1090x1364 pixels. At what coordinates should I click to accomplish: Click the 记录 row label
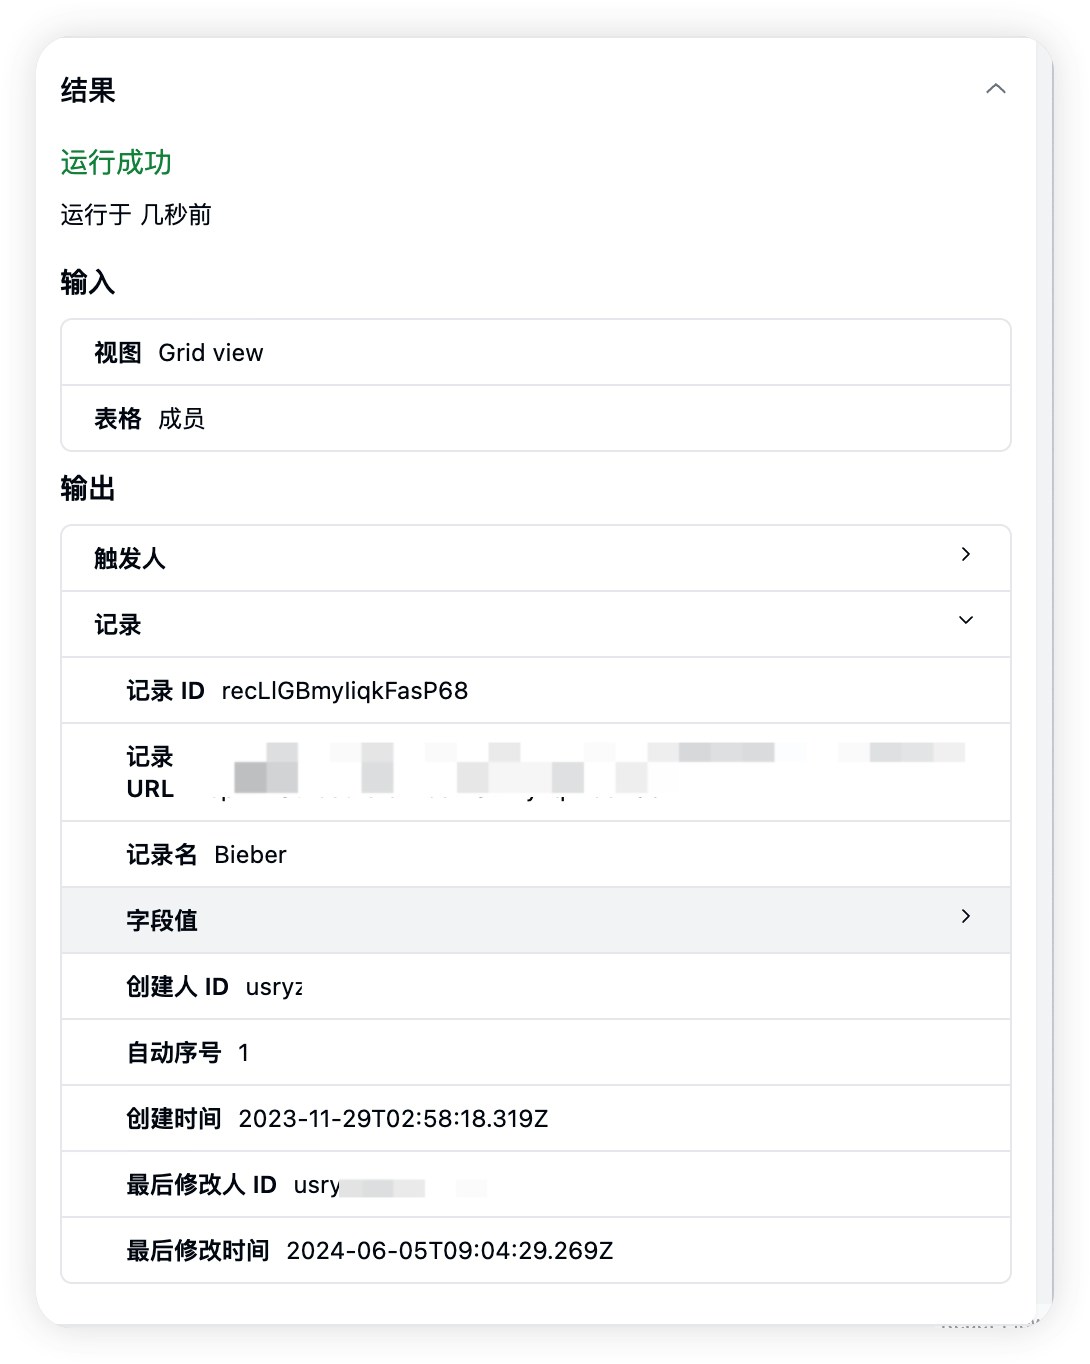click(117, 624)
